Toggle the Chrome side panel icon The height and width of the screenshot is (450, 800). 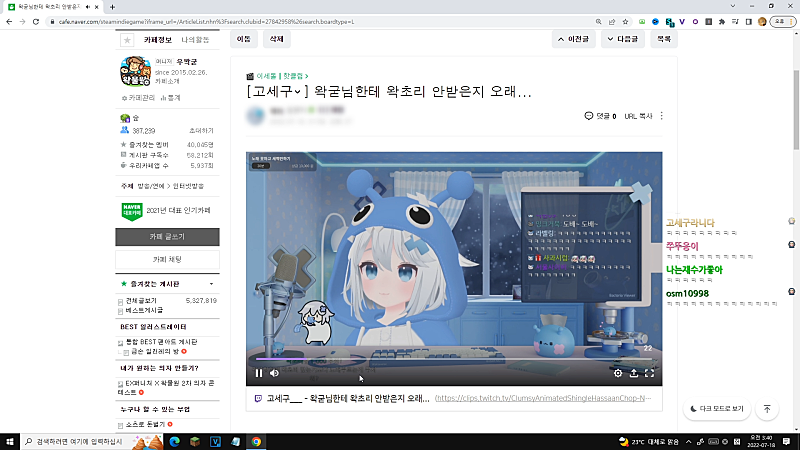coord(748,22)
